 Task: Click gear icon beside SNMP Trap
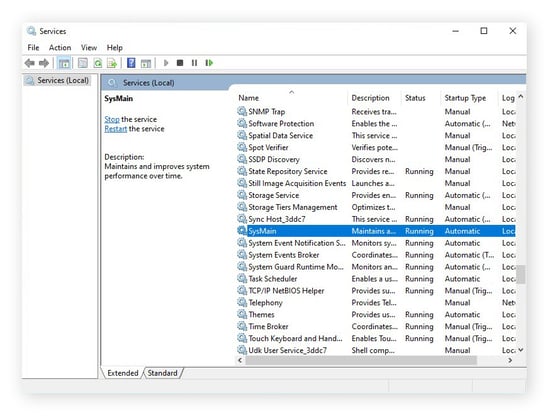click(242, 111)
